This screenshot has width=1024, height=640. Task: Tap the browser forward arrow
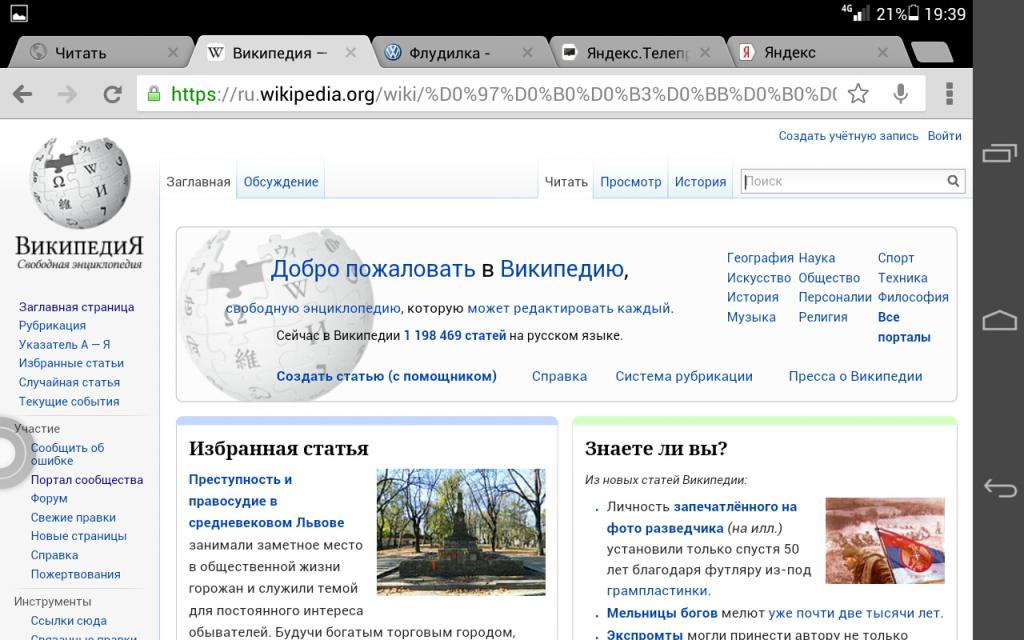[67, 94]
